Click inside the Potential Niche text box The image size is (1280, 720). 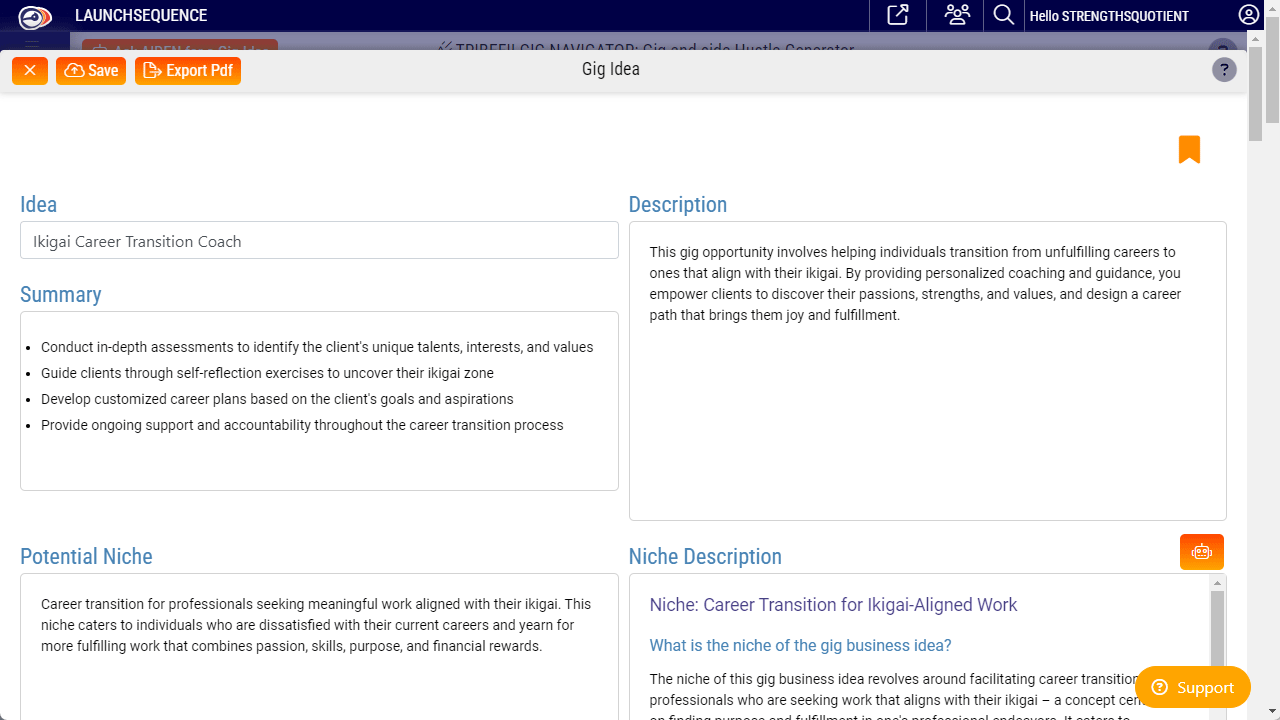319,647
